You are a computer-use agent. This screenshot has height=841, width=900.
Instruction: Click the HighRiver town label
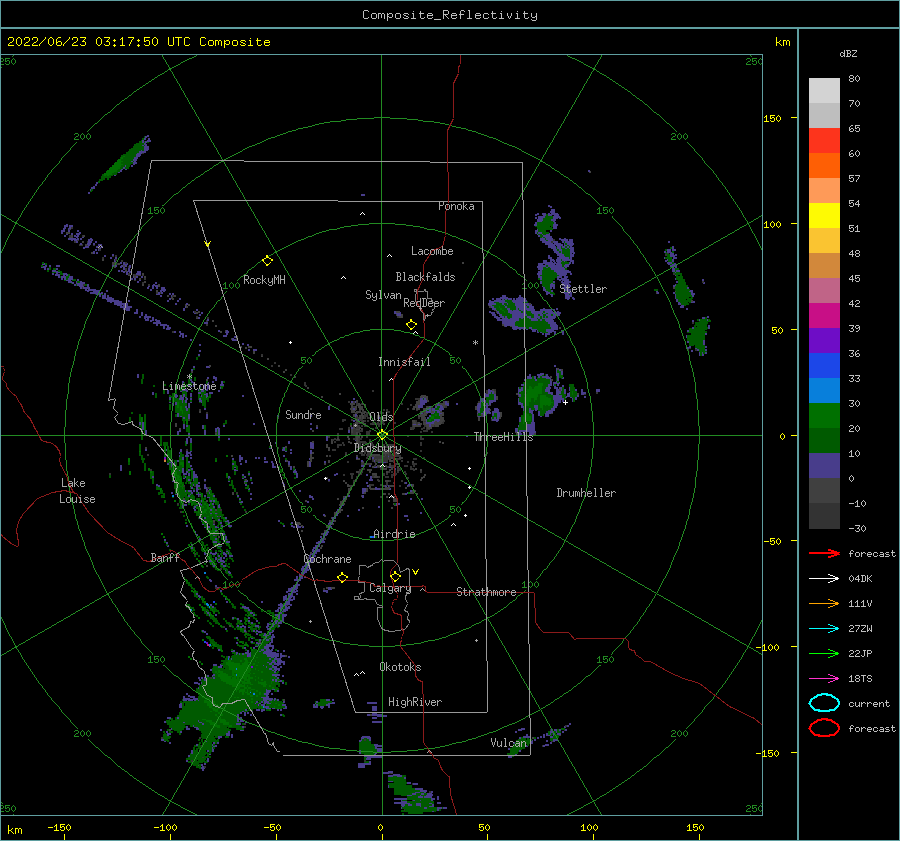(415, 702)
